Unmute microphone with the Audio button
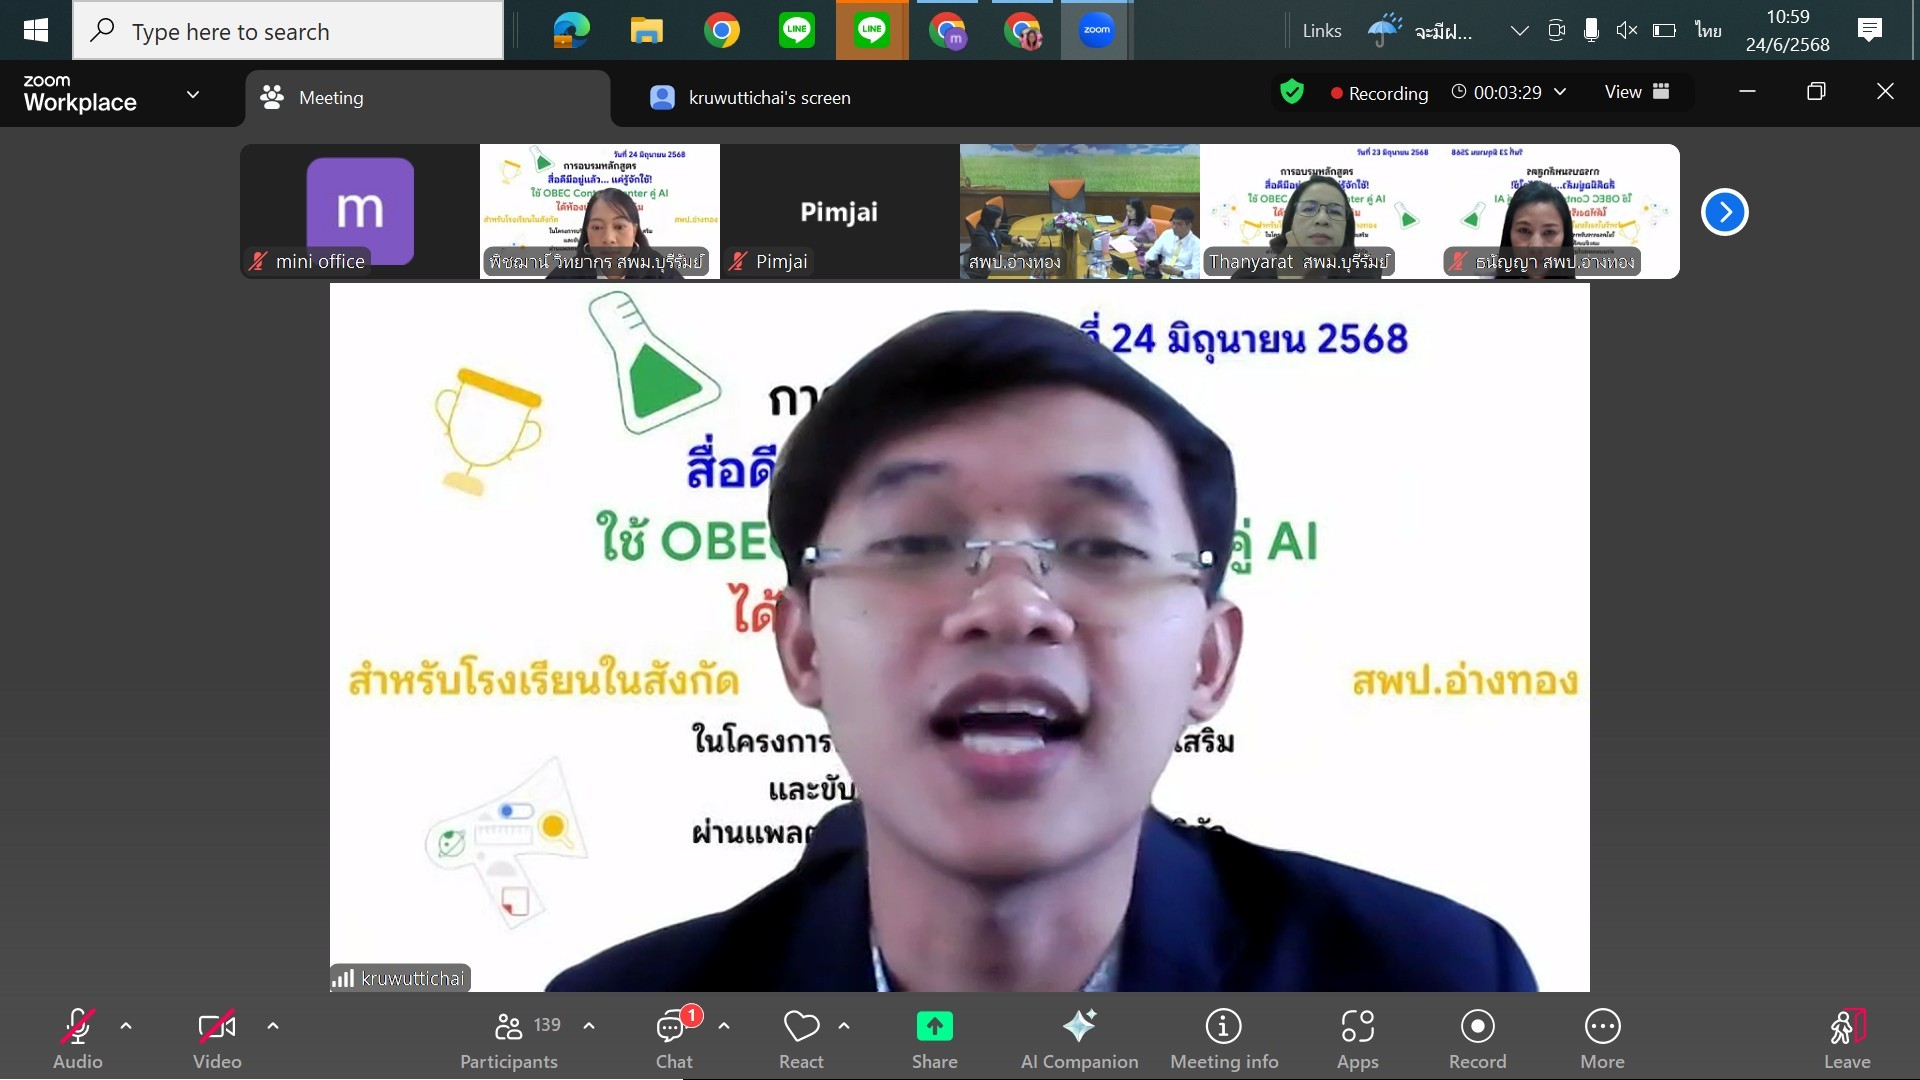Viewport: 1920px width, 1080px height. pos(78,1040)
